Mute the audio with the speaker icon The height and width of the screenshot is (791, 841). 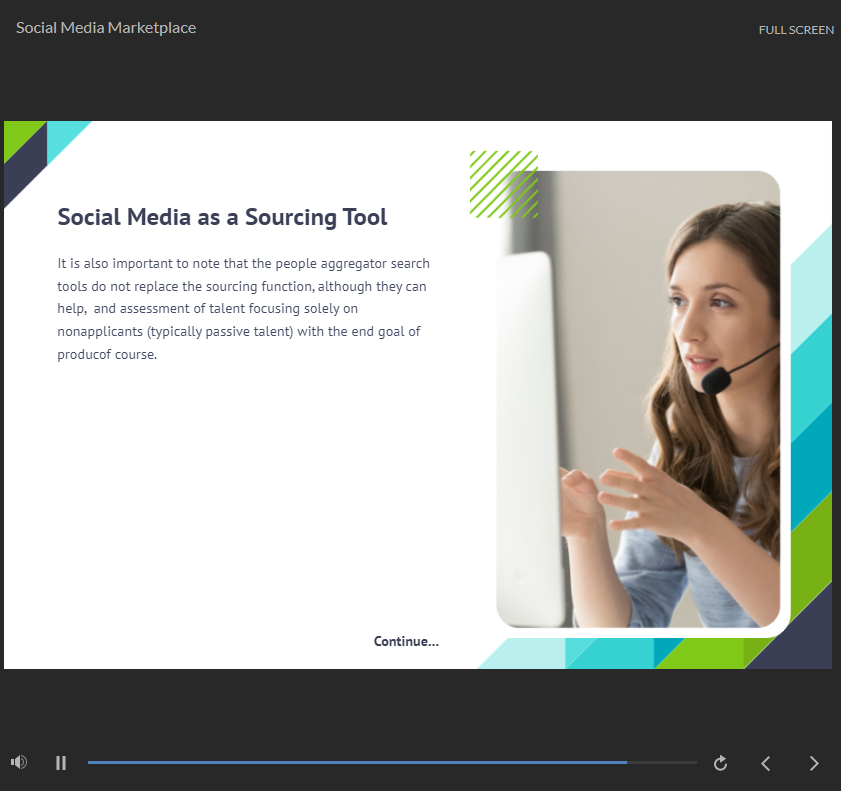pyautogui.click(x=19, y=762)
